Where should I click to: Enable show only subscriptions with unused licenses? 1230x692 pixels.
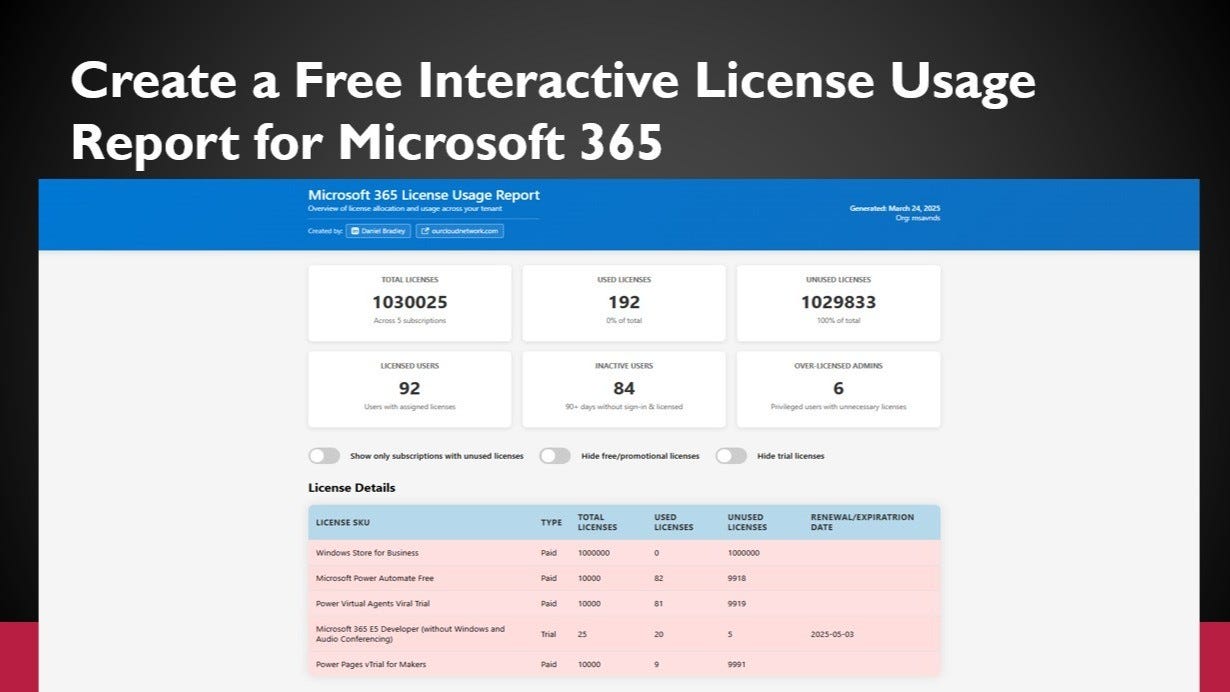[324, 456]
